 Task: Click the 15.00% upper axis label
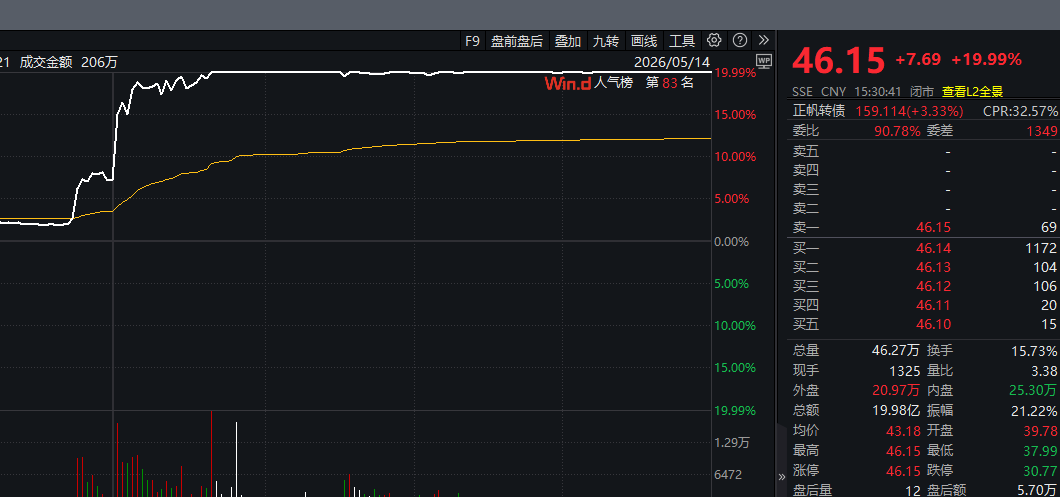[x=735, y=114]
